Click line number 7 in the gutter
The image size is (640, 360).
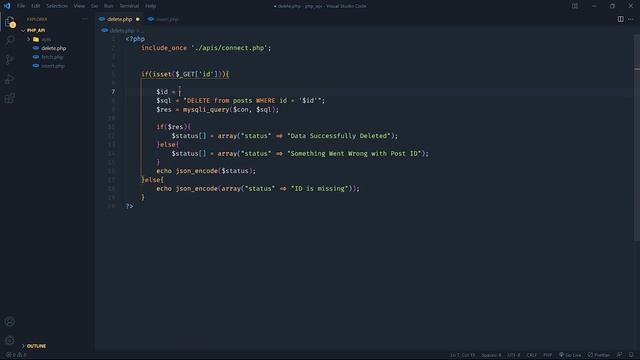(x=113, y=92)
